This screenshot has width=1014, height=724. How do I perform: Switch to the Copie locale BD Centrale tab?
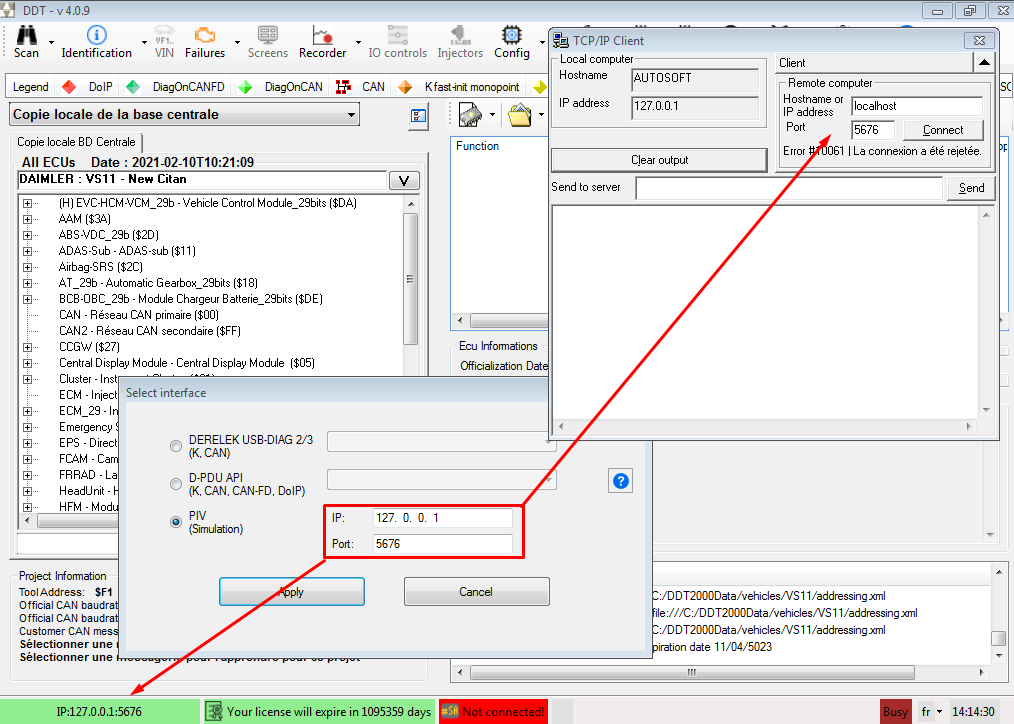click(x=76, y=142)
